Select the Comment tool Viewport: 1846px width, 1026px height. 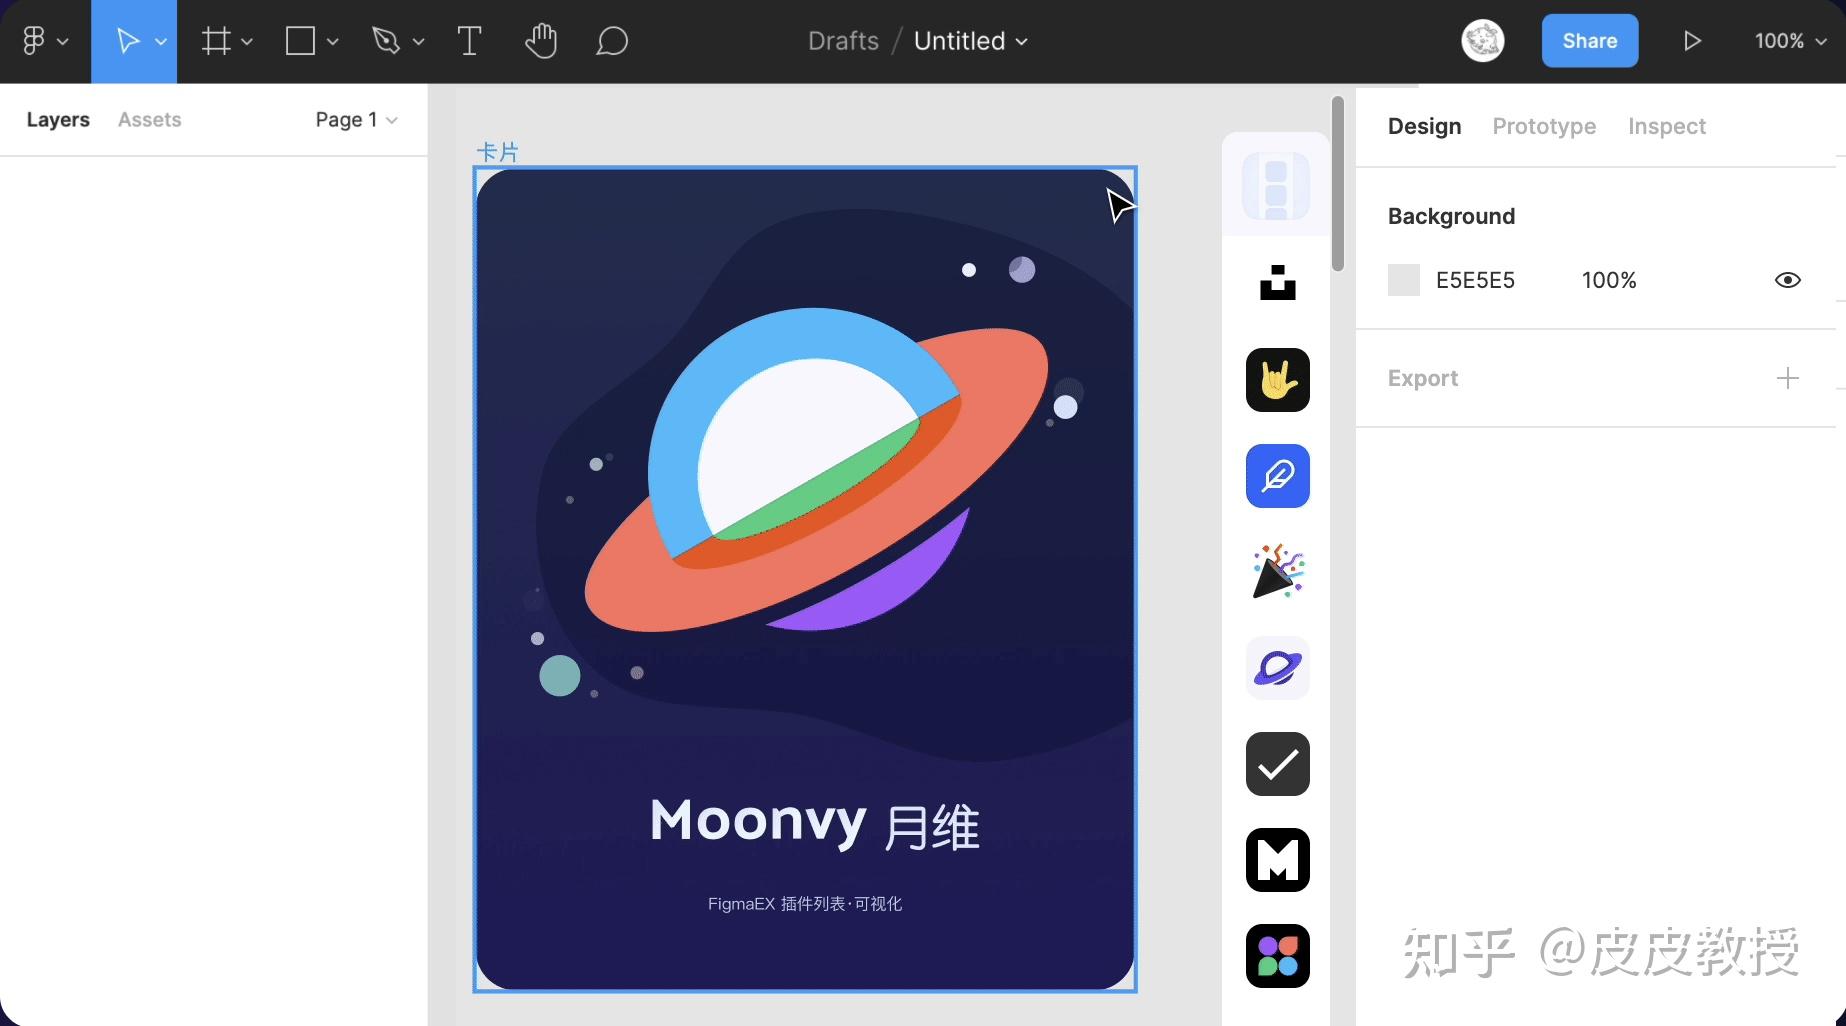(x=612, y=41)
